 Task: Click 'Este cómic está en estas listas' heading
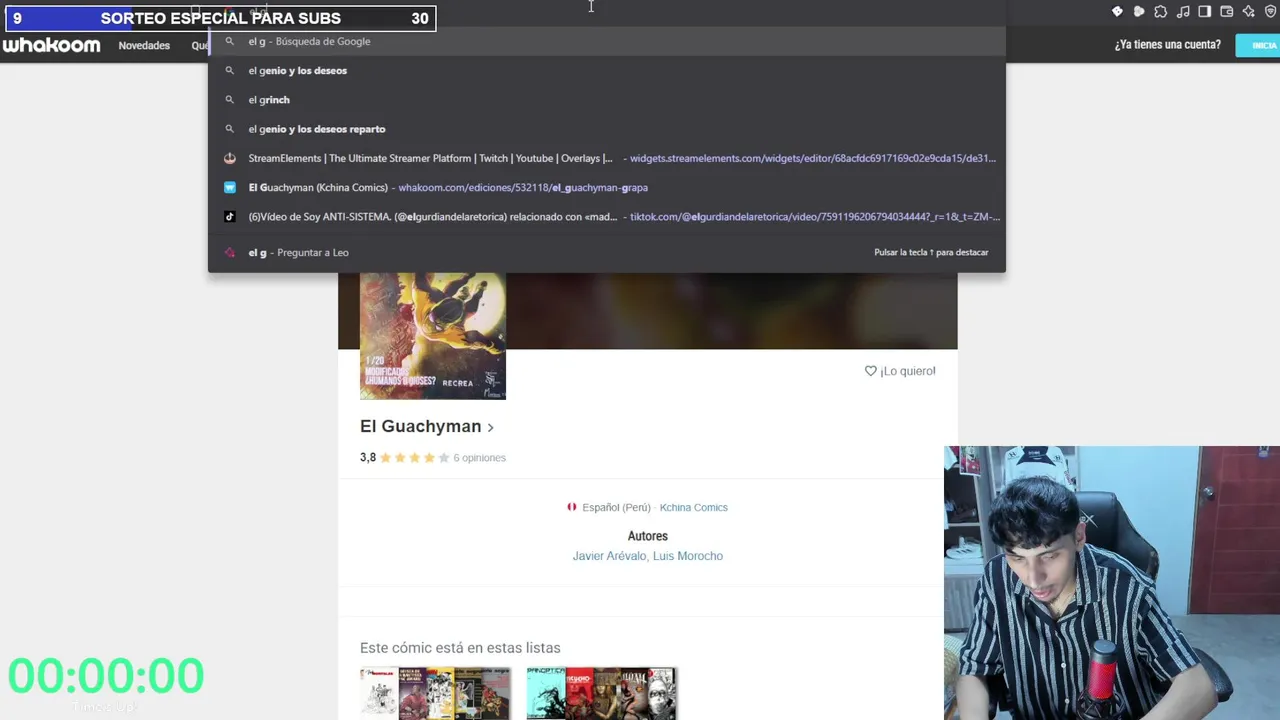click(x=460, y=648)
